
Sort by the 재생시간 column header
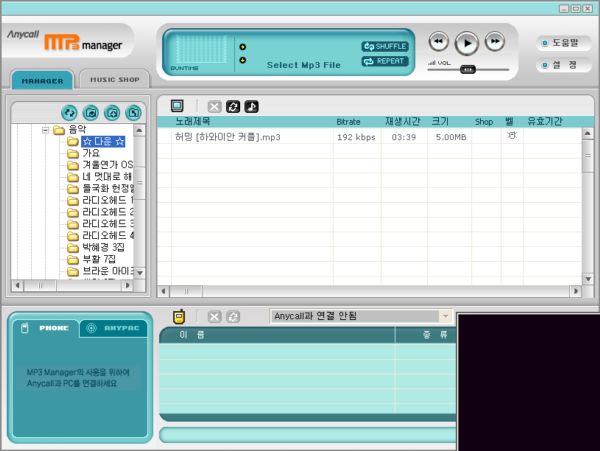pos(403,122)
